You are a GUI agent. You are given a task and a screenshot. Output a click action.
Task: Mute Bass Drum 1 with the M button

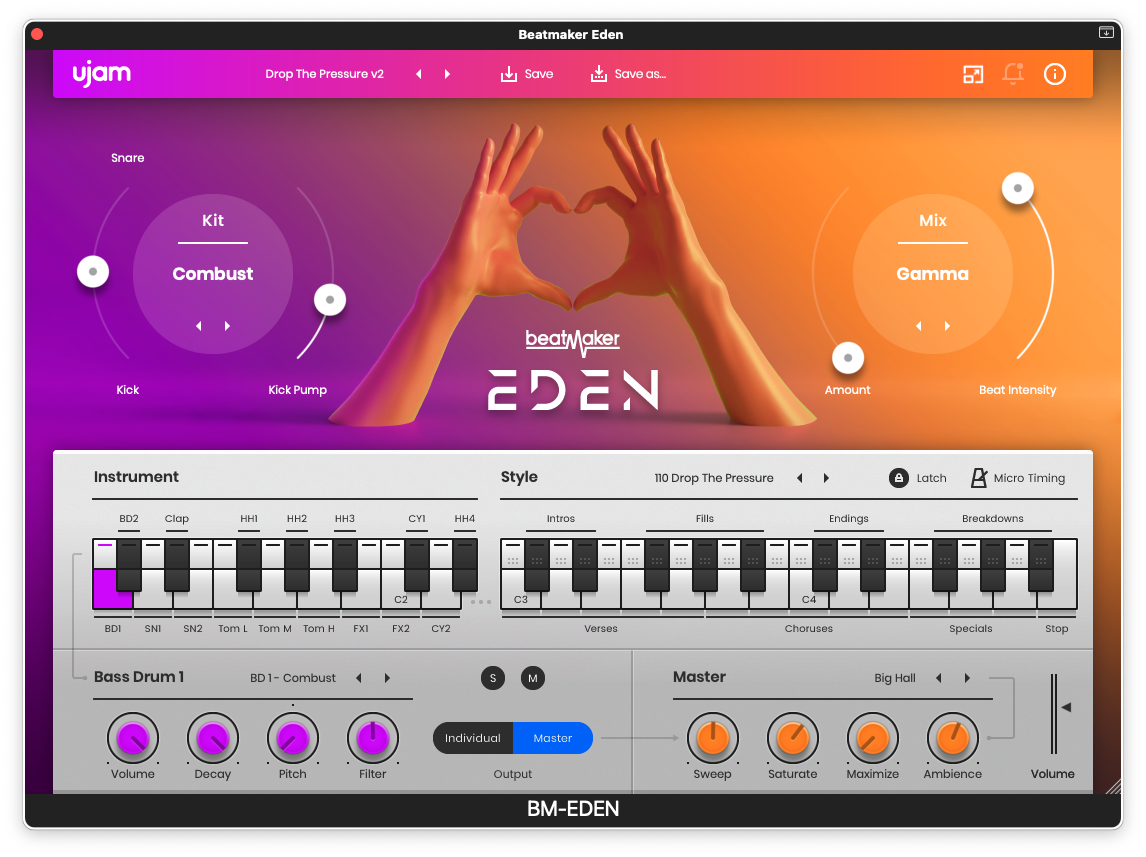click(533, 678)
